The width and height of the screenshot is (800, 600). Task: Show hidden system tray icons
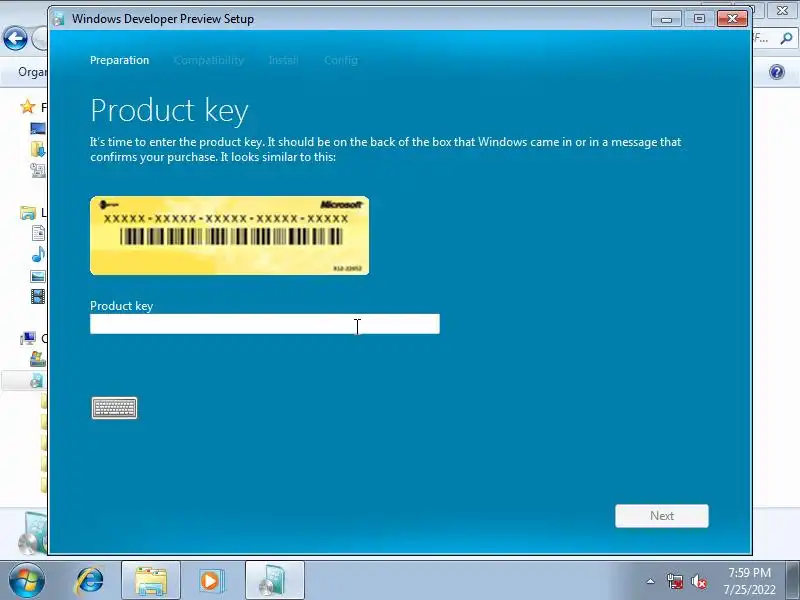point(650,581)
